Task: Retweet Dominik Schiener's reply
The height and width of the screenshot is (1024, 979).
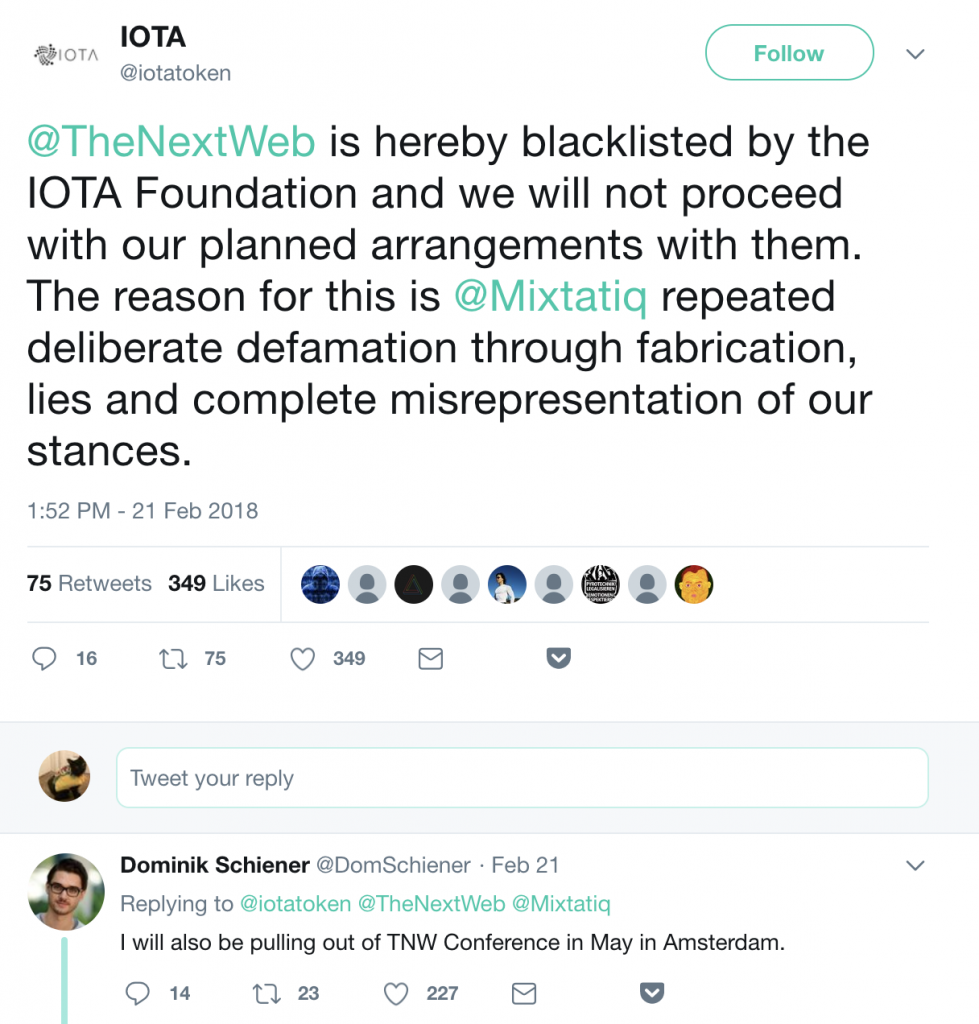Action: [x=266, y=993]
